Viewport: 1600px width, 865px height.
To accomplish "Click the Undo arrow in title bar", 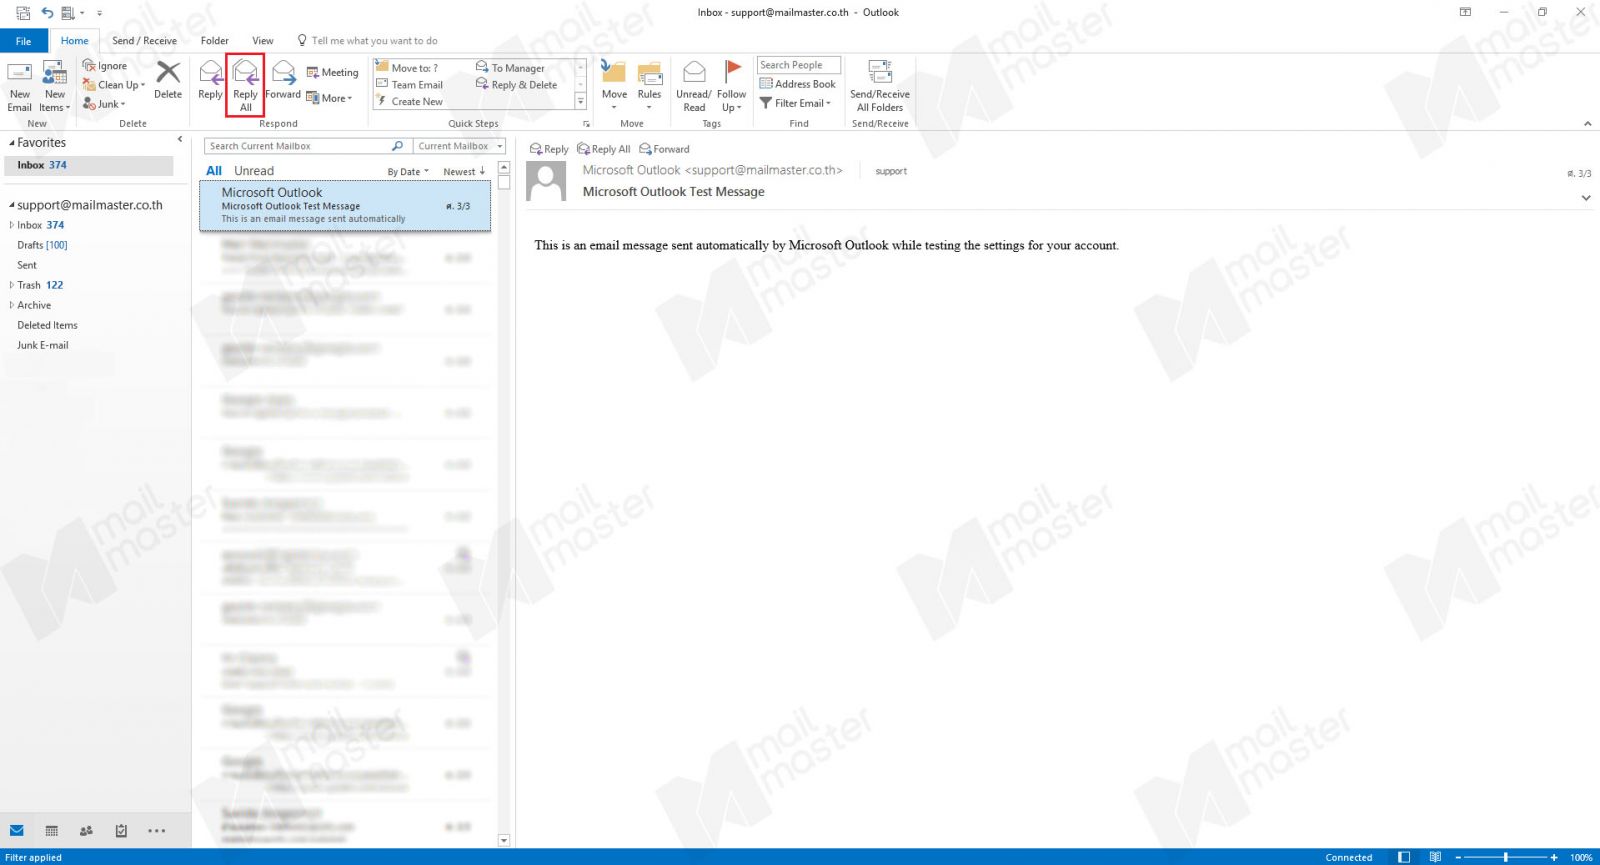I will pyautogui.click(x=47, y=13).
